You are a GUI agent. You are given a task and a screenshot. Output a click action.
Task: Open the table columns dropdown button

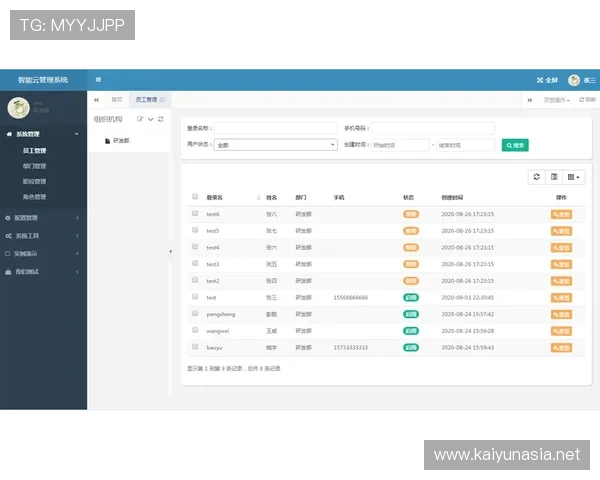click(573, 177)
